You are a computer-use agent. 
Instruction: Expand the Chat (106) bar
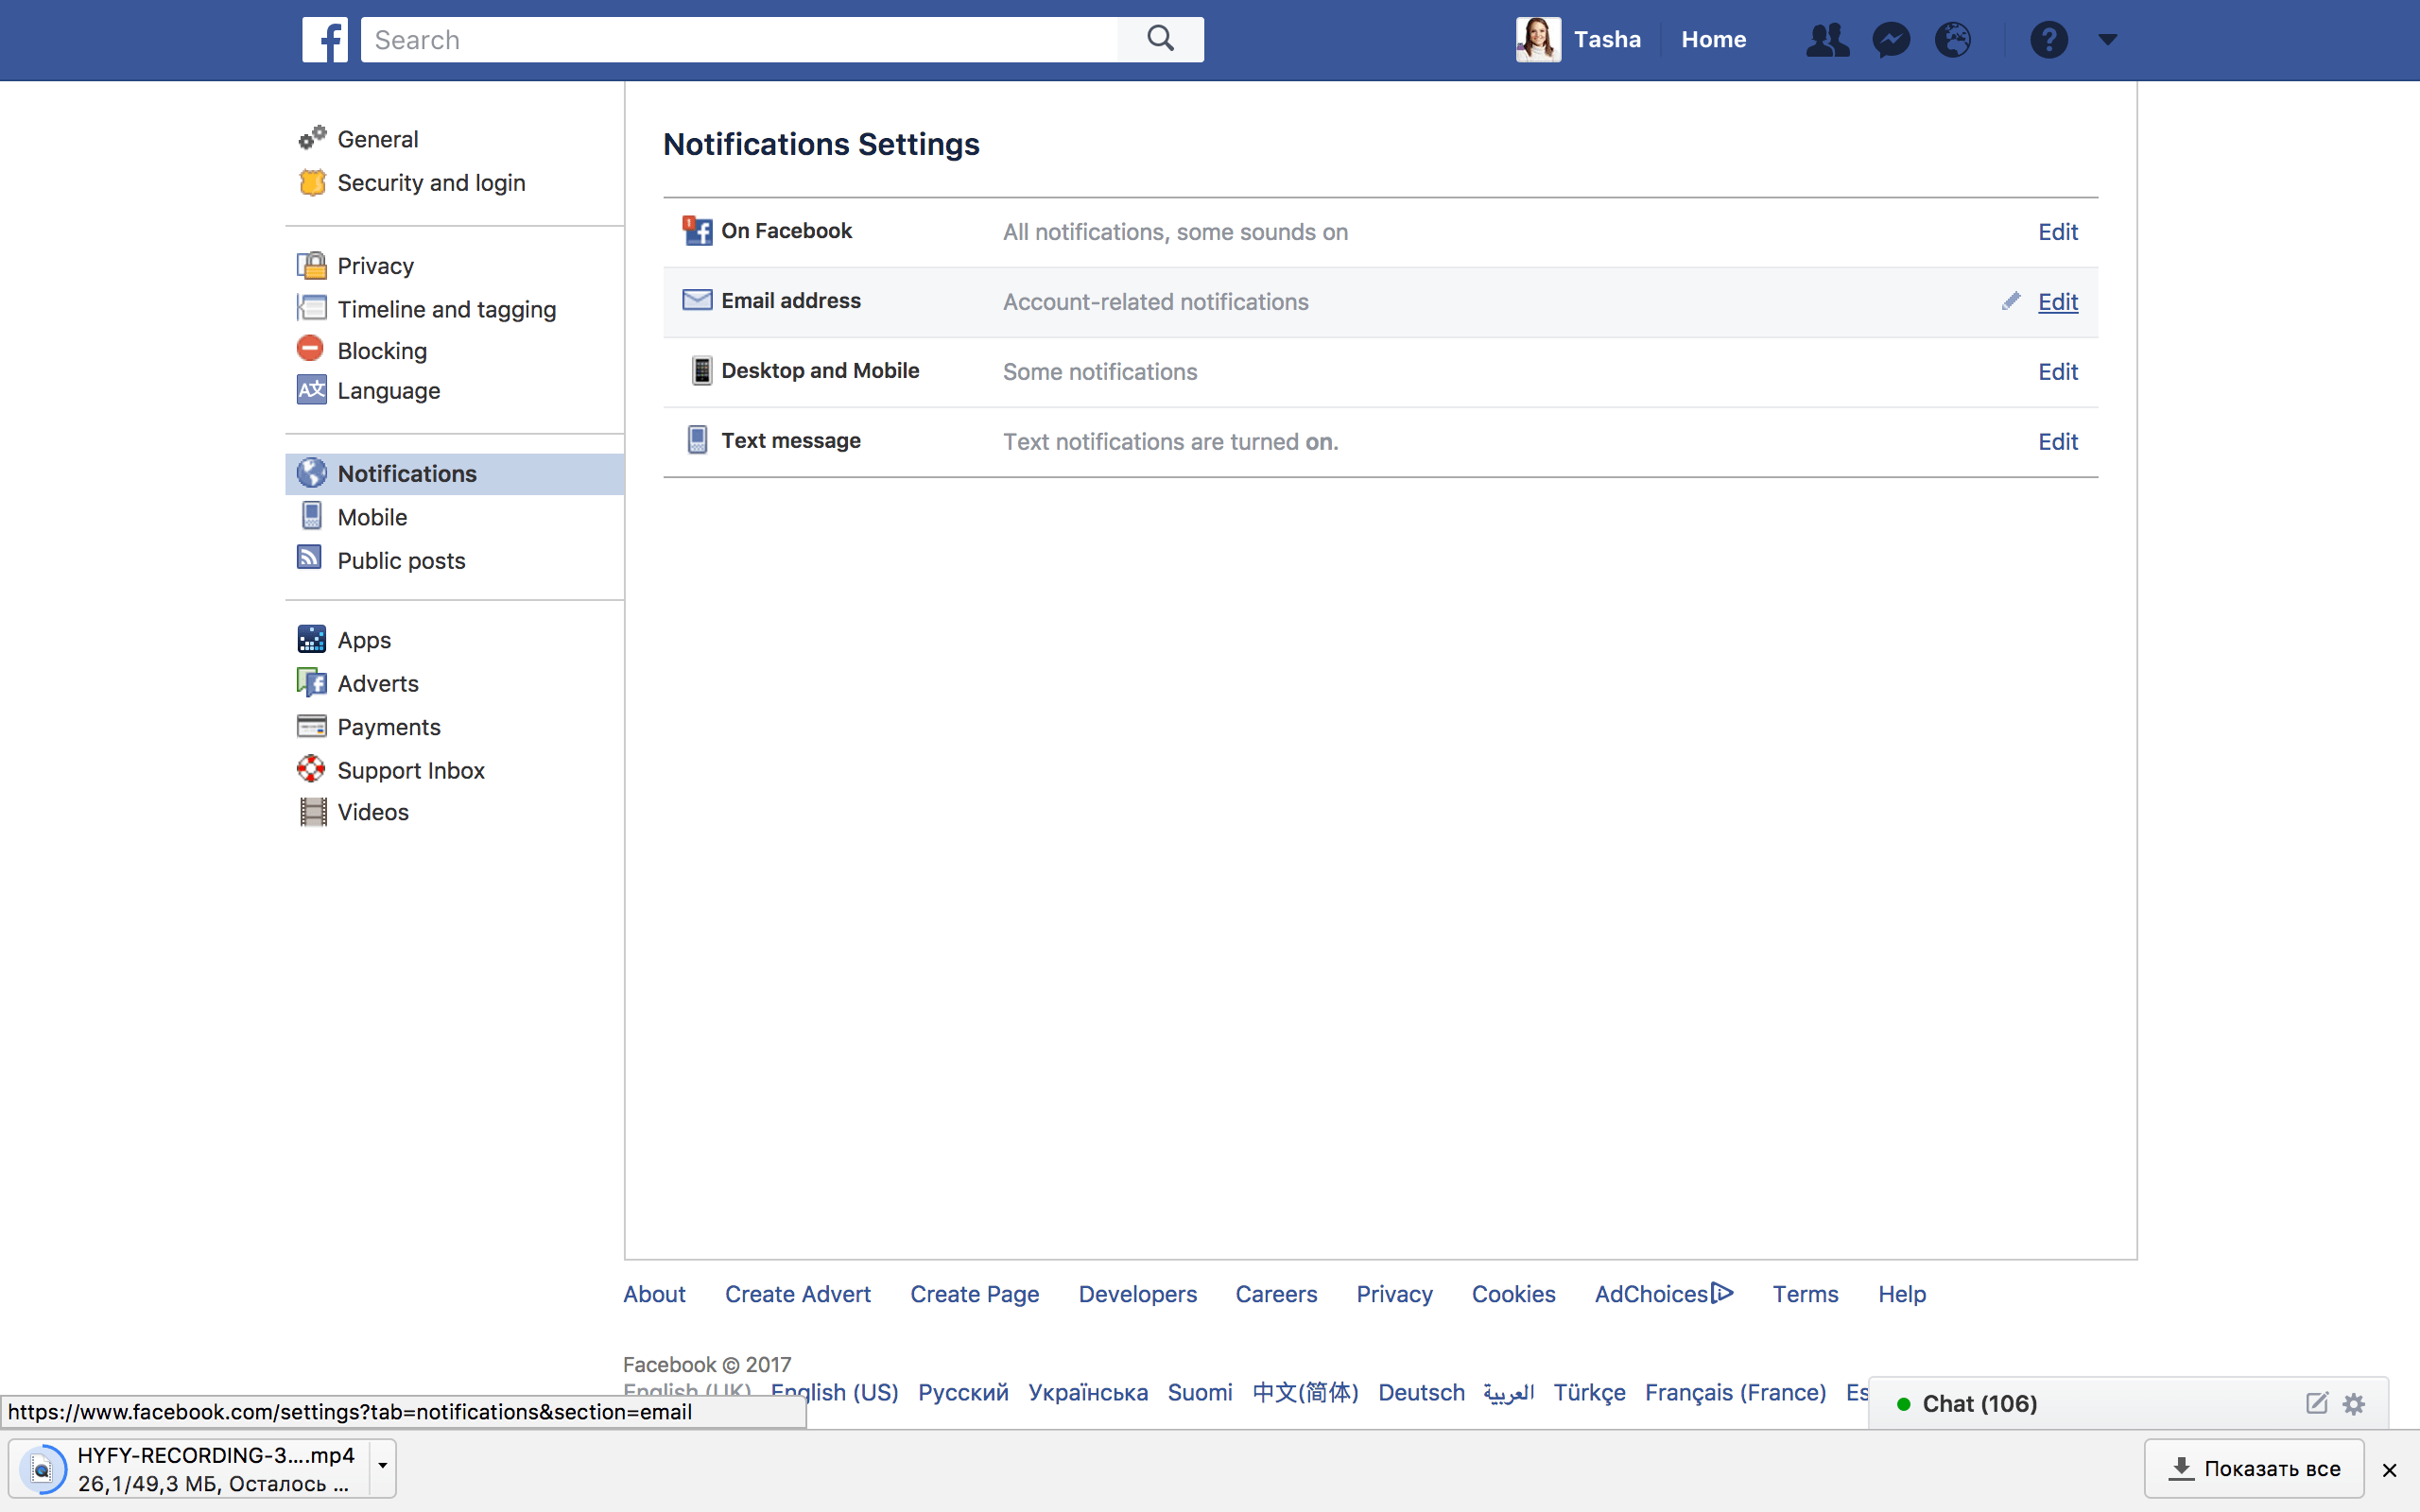pyautogui.click(x=1979, y=1404)
